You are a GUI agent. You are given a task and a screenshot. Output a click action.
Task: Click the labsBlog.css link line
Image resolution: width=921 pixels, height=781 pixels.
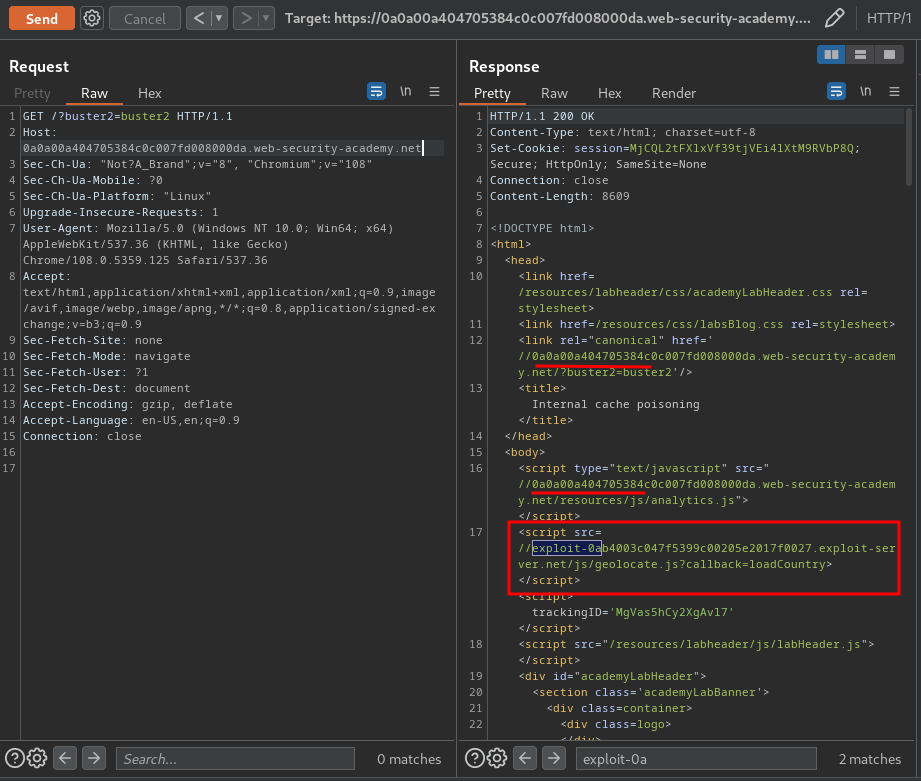[707, 324]
